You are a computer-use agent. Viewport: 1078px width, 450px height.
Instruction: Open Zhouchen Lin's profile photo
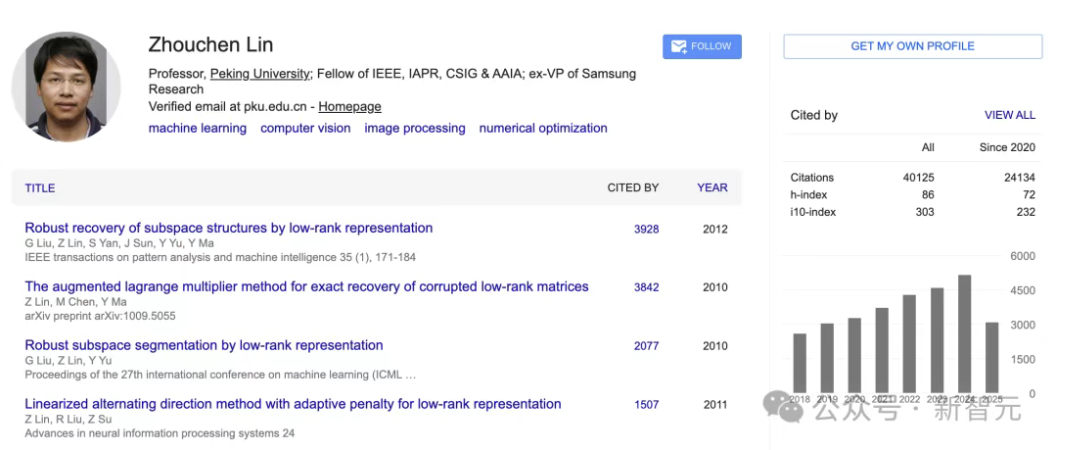tap(66, 86)
